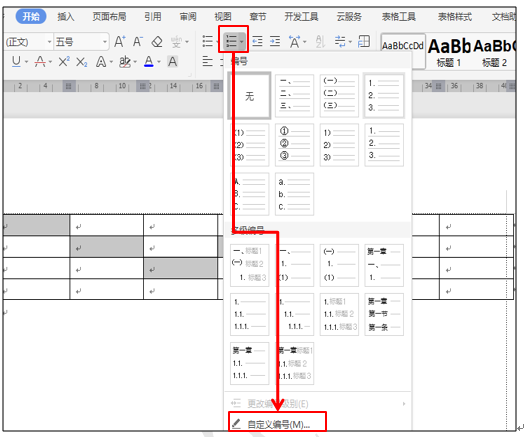Click the numbering list icon

pyautogui.click(x=231, y=41)
